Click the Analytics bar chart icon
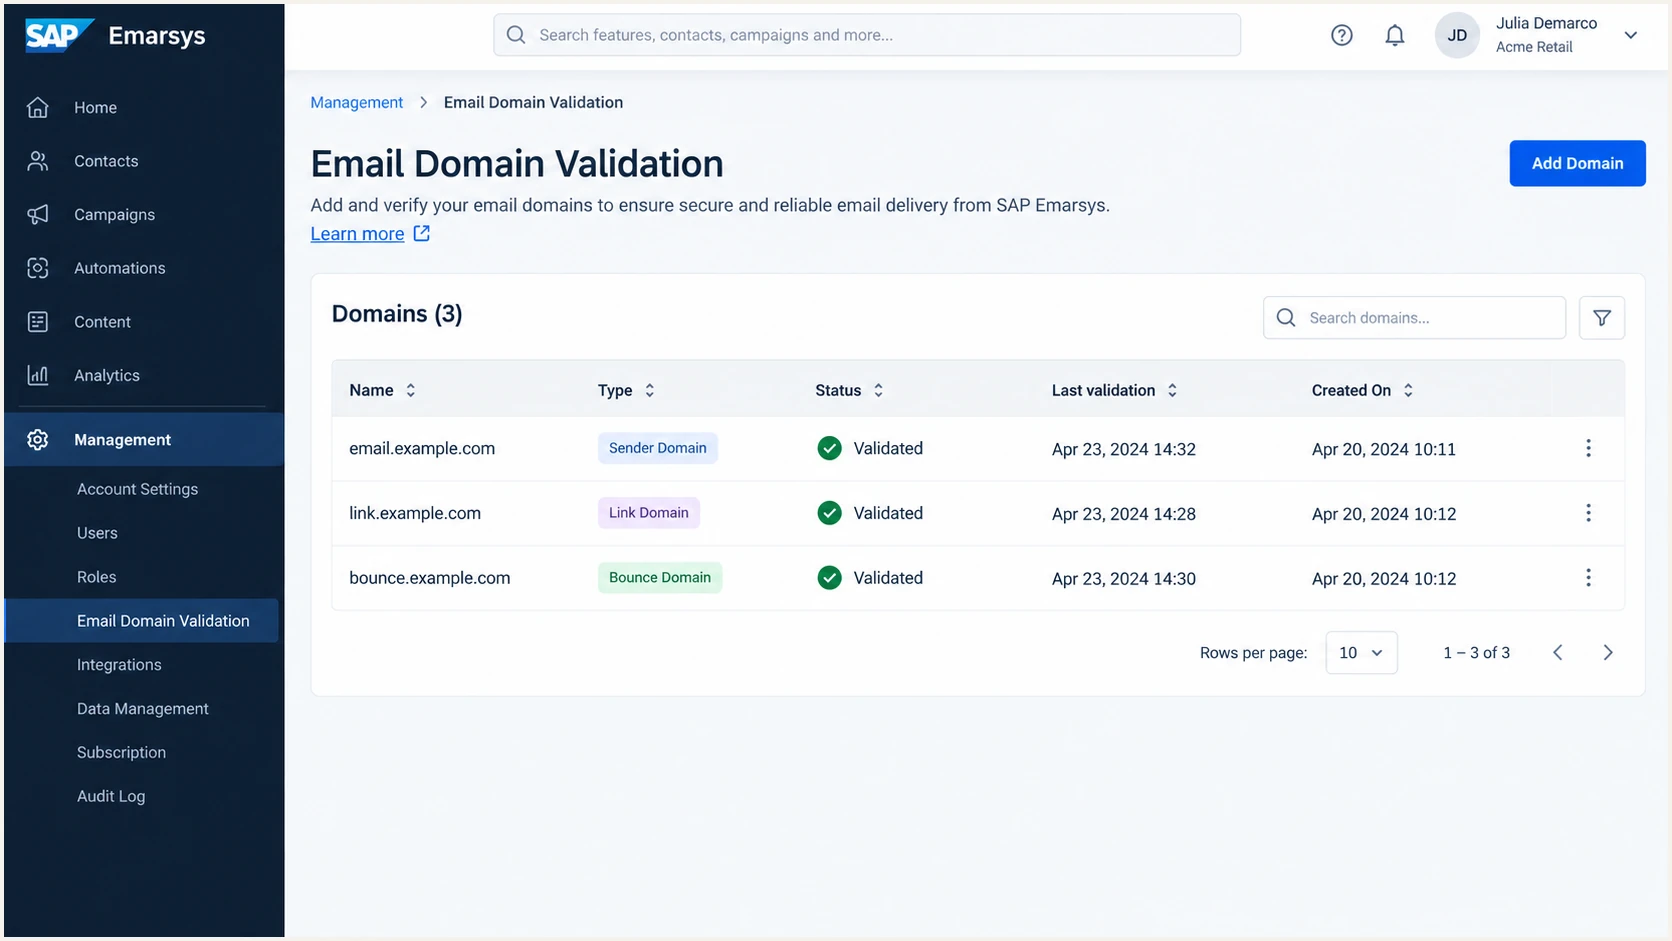The height and width of the screenshot is (941, 1672). [38, 375]
